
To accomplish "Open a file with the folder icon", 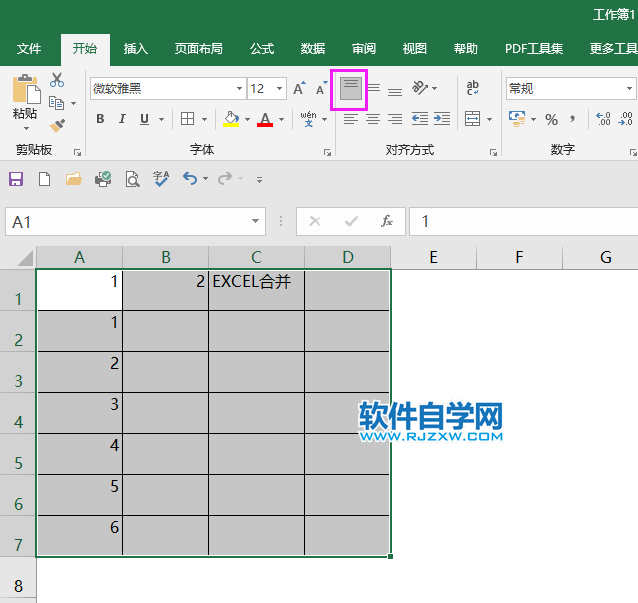I will (x=74, y=179).
